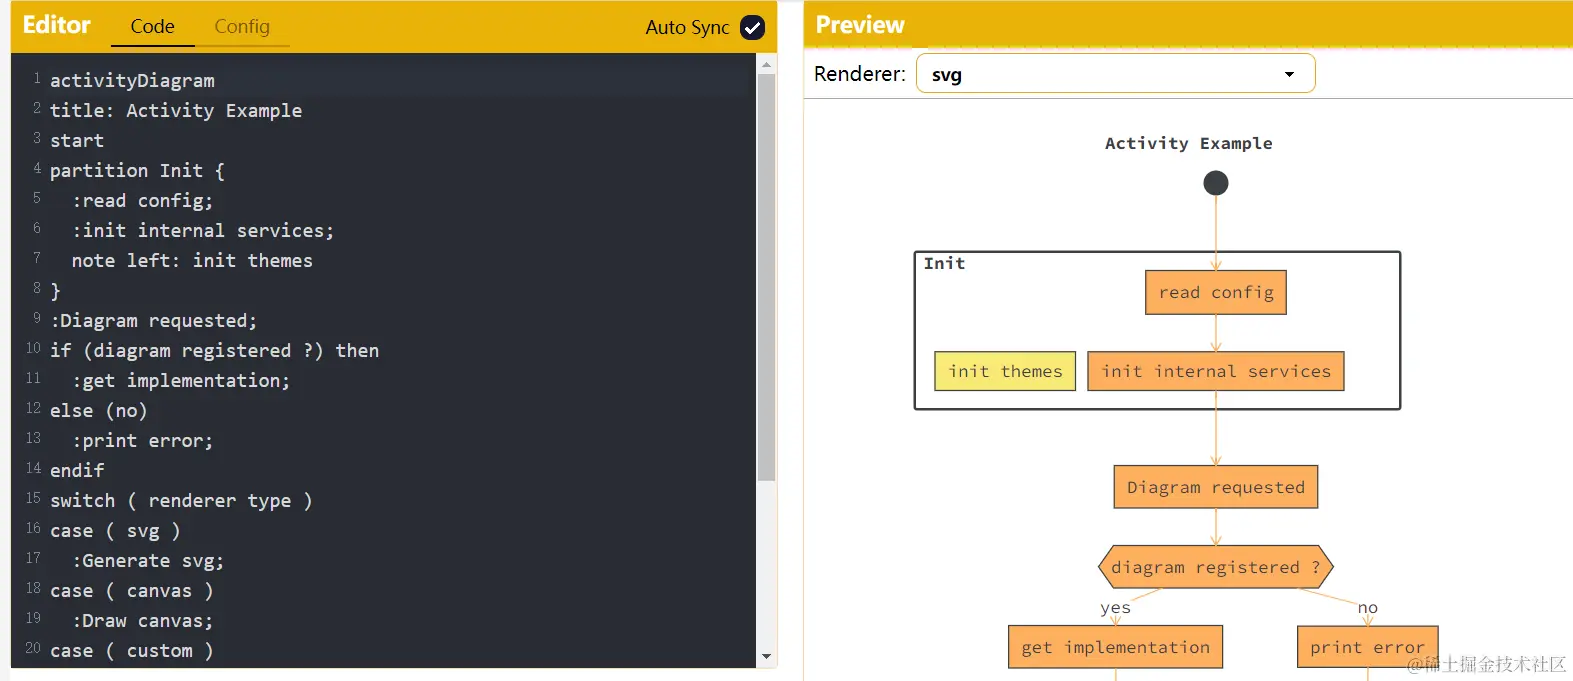Click the 'start' code line
This screenshot has width=1573, height=681.
77,140
